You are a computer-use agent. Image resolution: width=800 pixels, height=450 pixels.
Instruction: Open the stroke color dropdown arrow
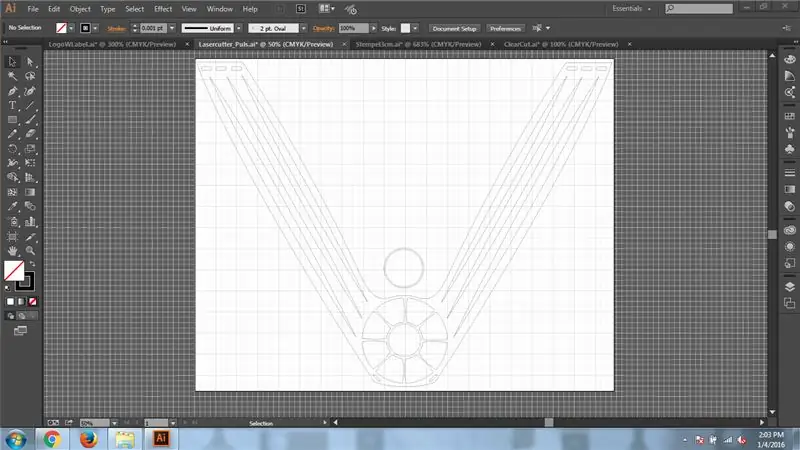tap(95, 29)
